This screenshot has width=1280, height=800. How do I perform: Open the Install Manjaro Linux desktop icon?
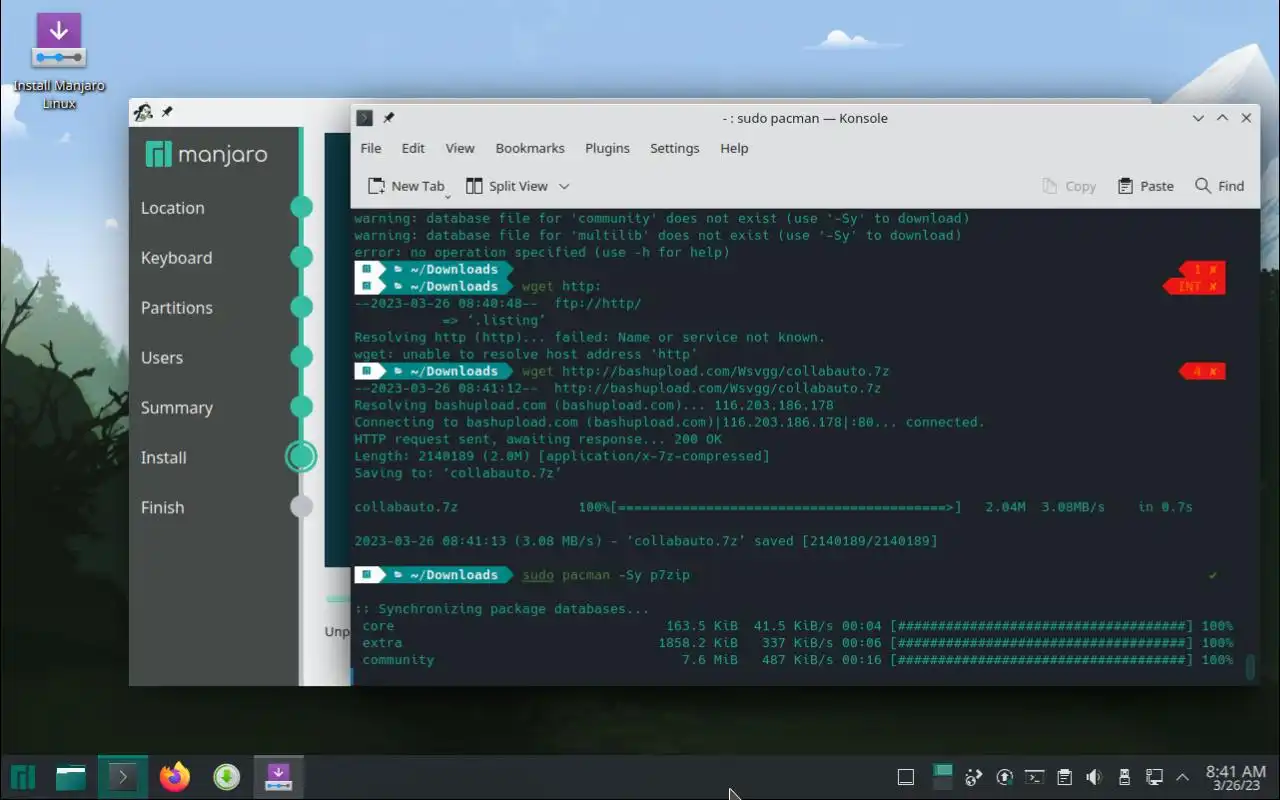coord(59,62)
